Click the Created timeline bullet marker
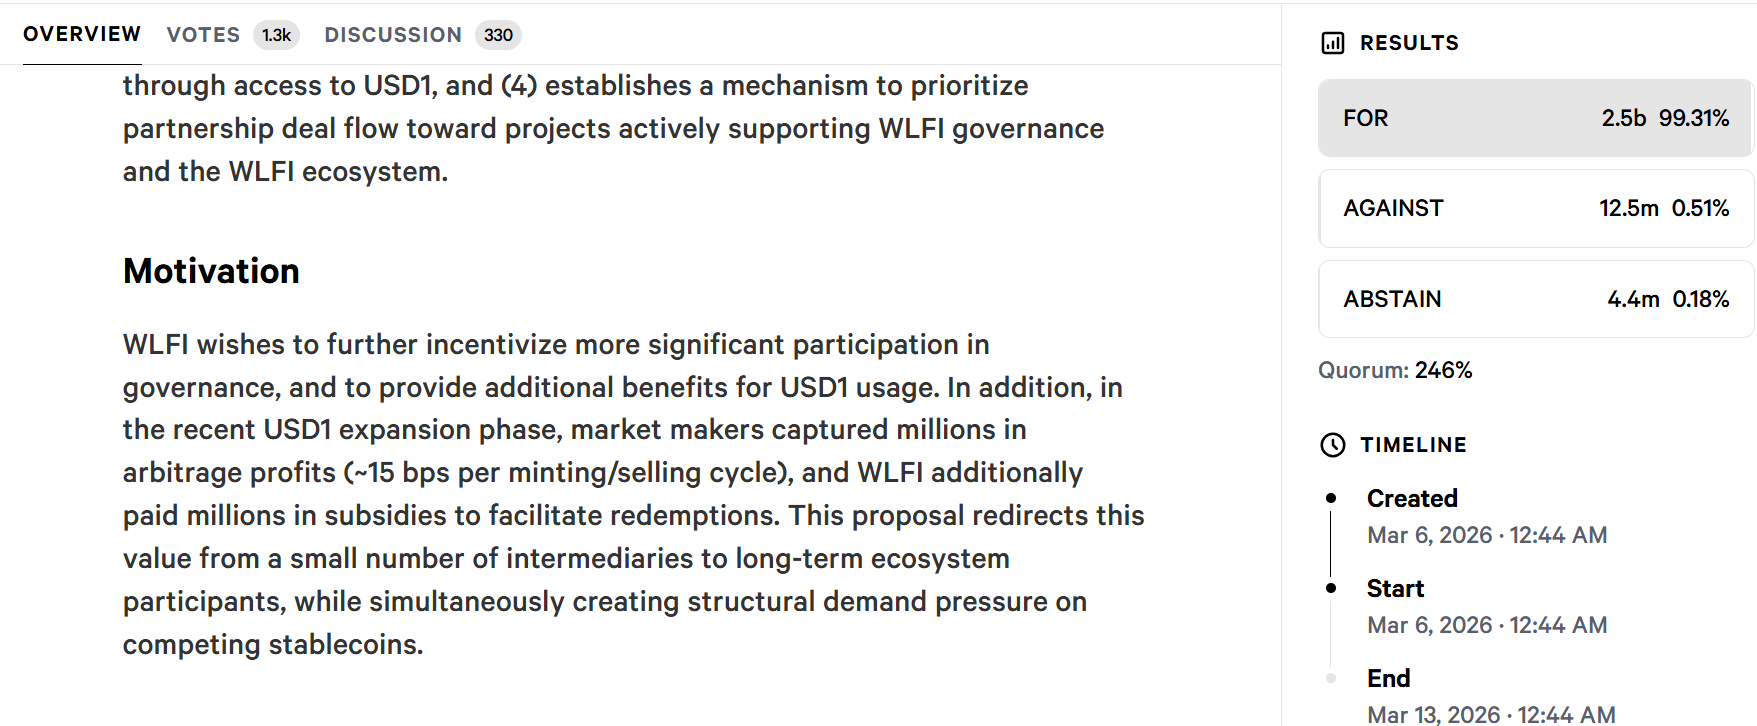Image resolution: width=1757 pixels, height=726 pixels. click(1330, 496)
